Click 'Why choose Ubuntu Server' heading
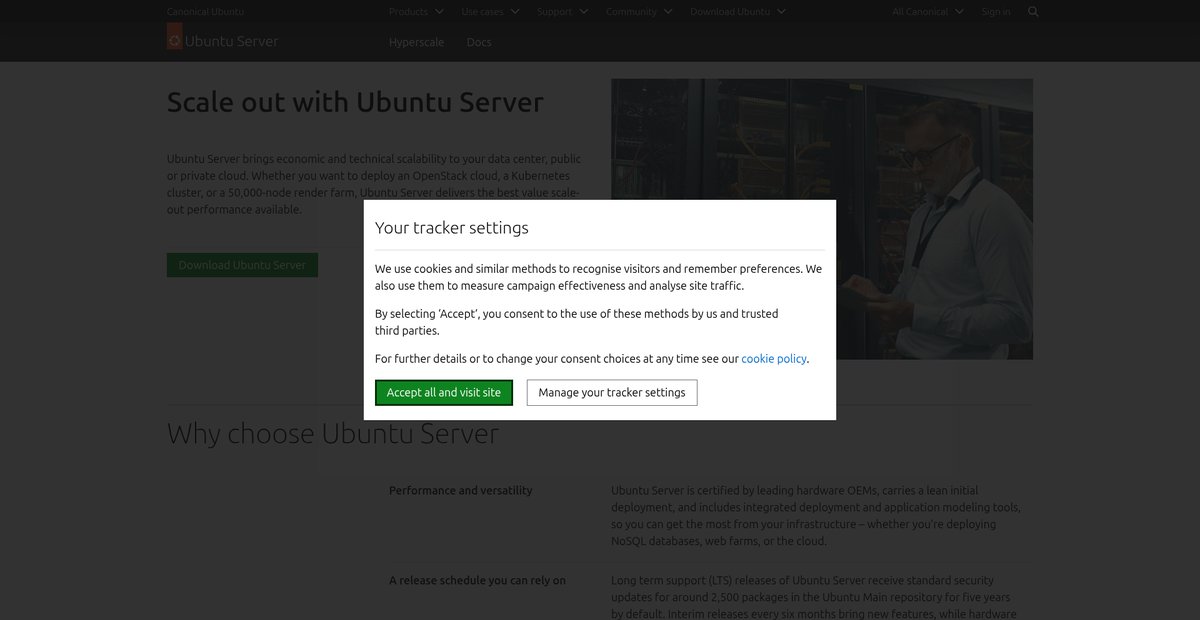 333,434
